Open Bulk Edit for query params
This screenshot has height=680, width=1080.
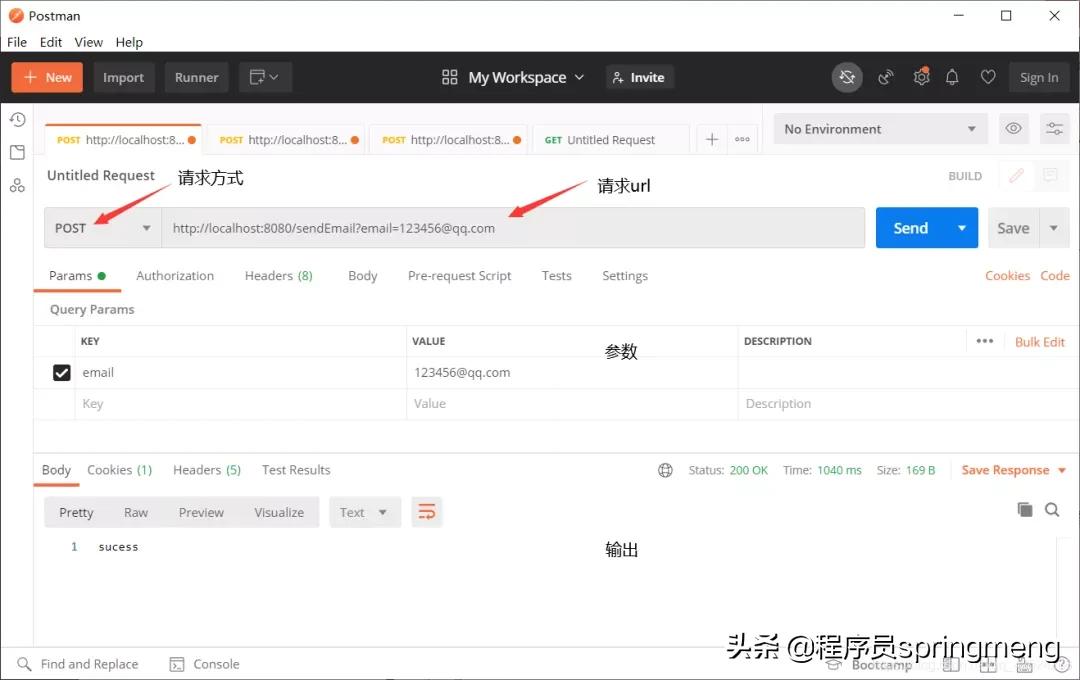pyautogui.click(x=1040, y=341)
